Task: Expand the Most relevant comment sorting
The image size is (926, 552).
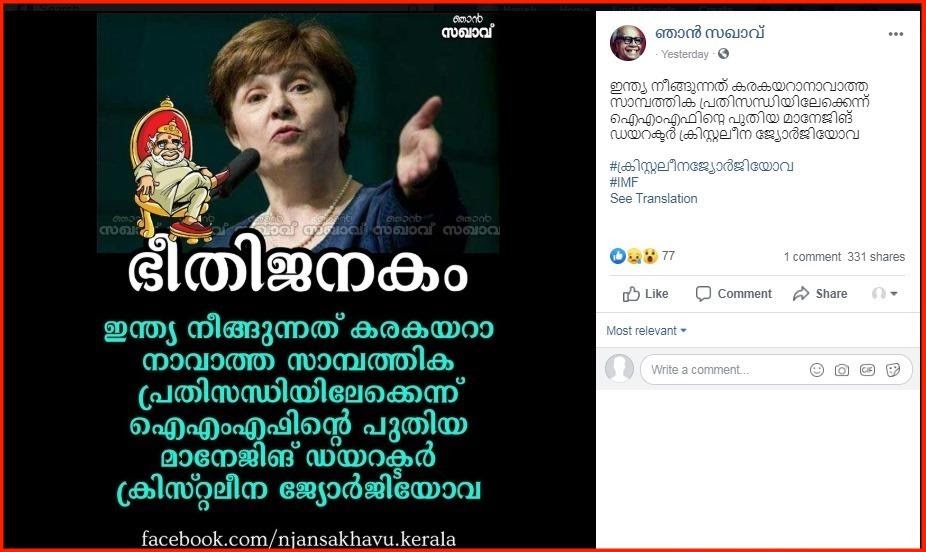Action: coord(646,331)
